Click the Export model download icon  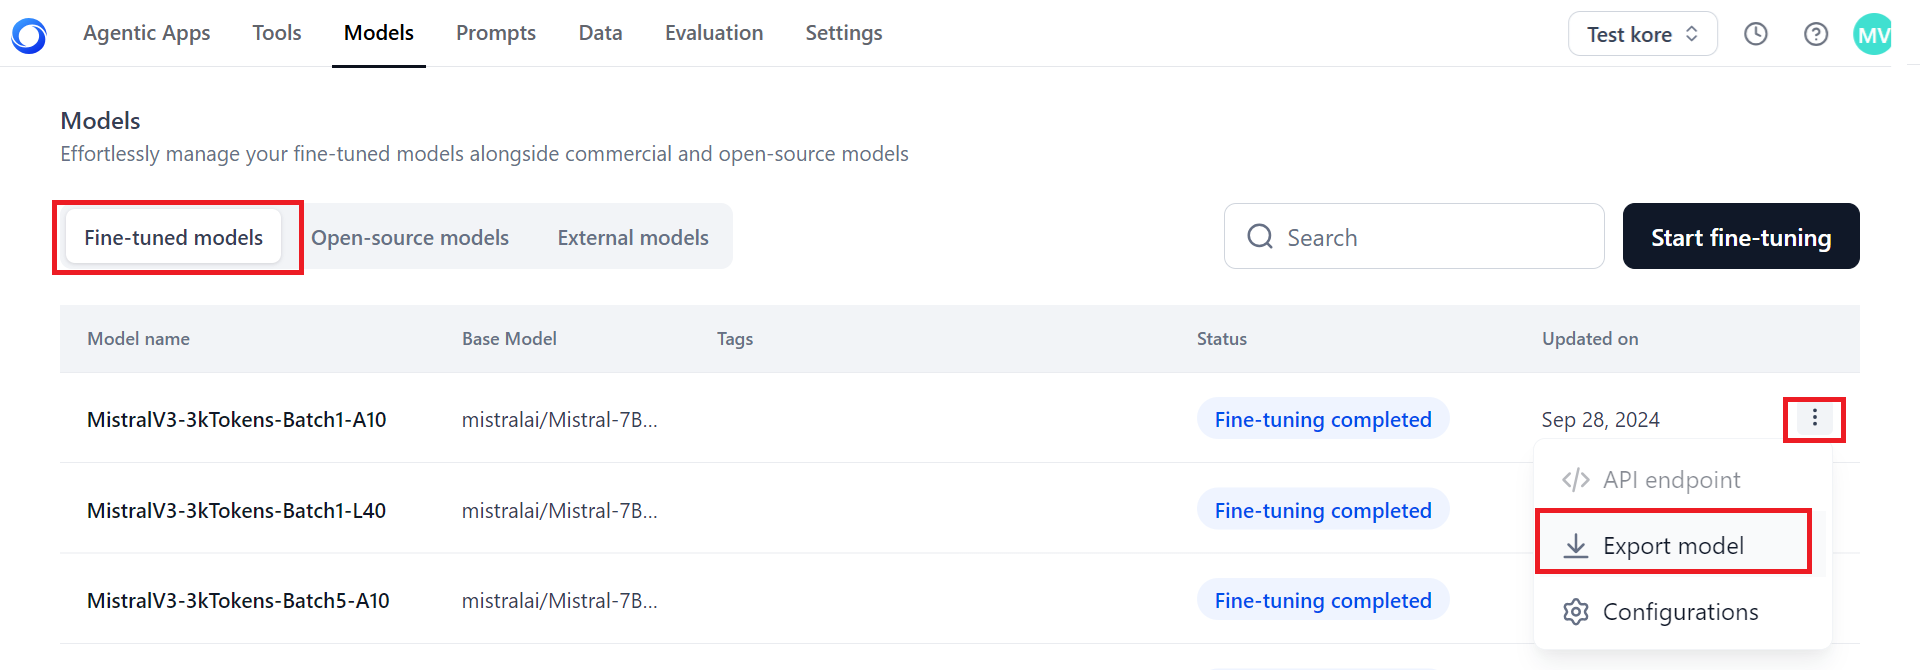(1576, 545)
